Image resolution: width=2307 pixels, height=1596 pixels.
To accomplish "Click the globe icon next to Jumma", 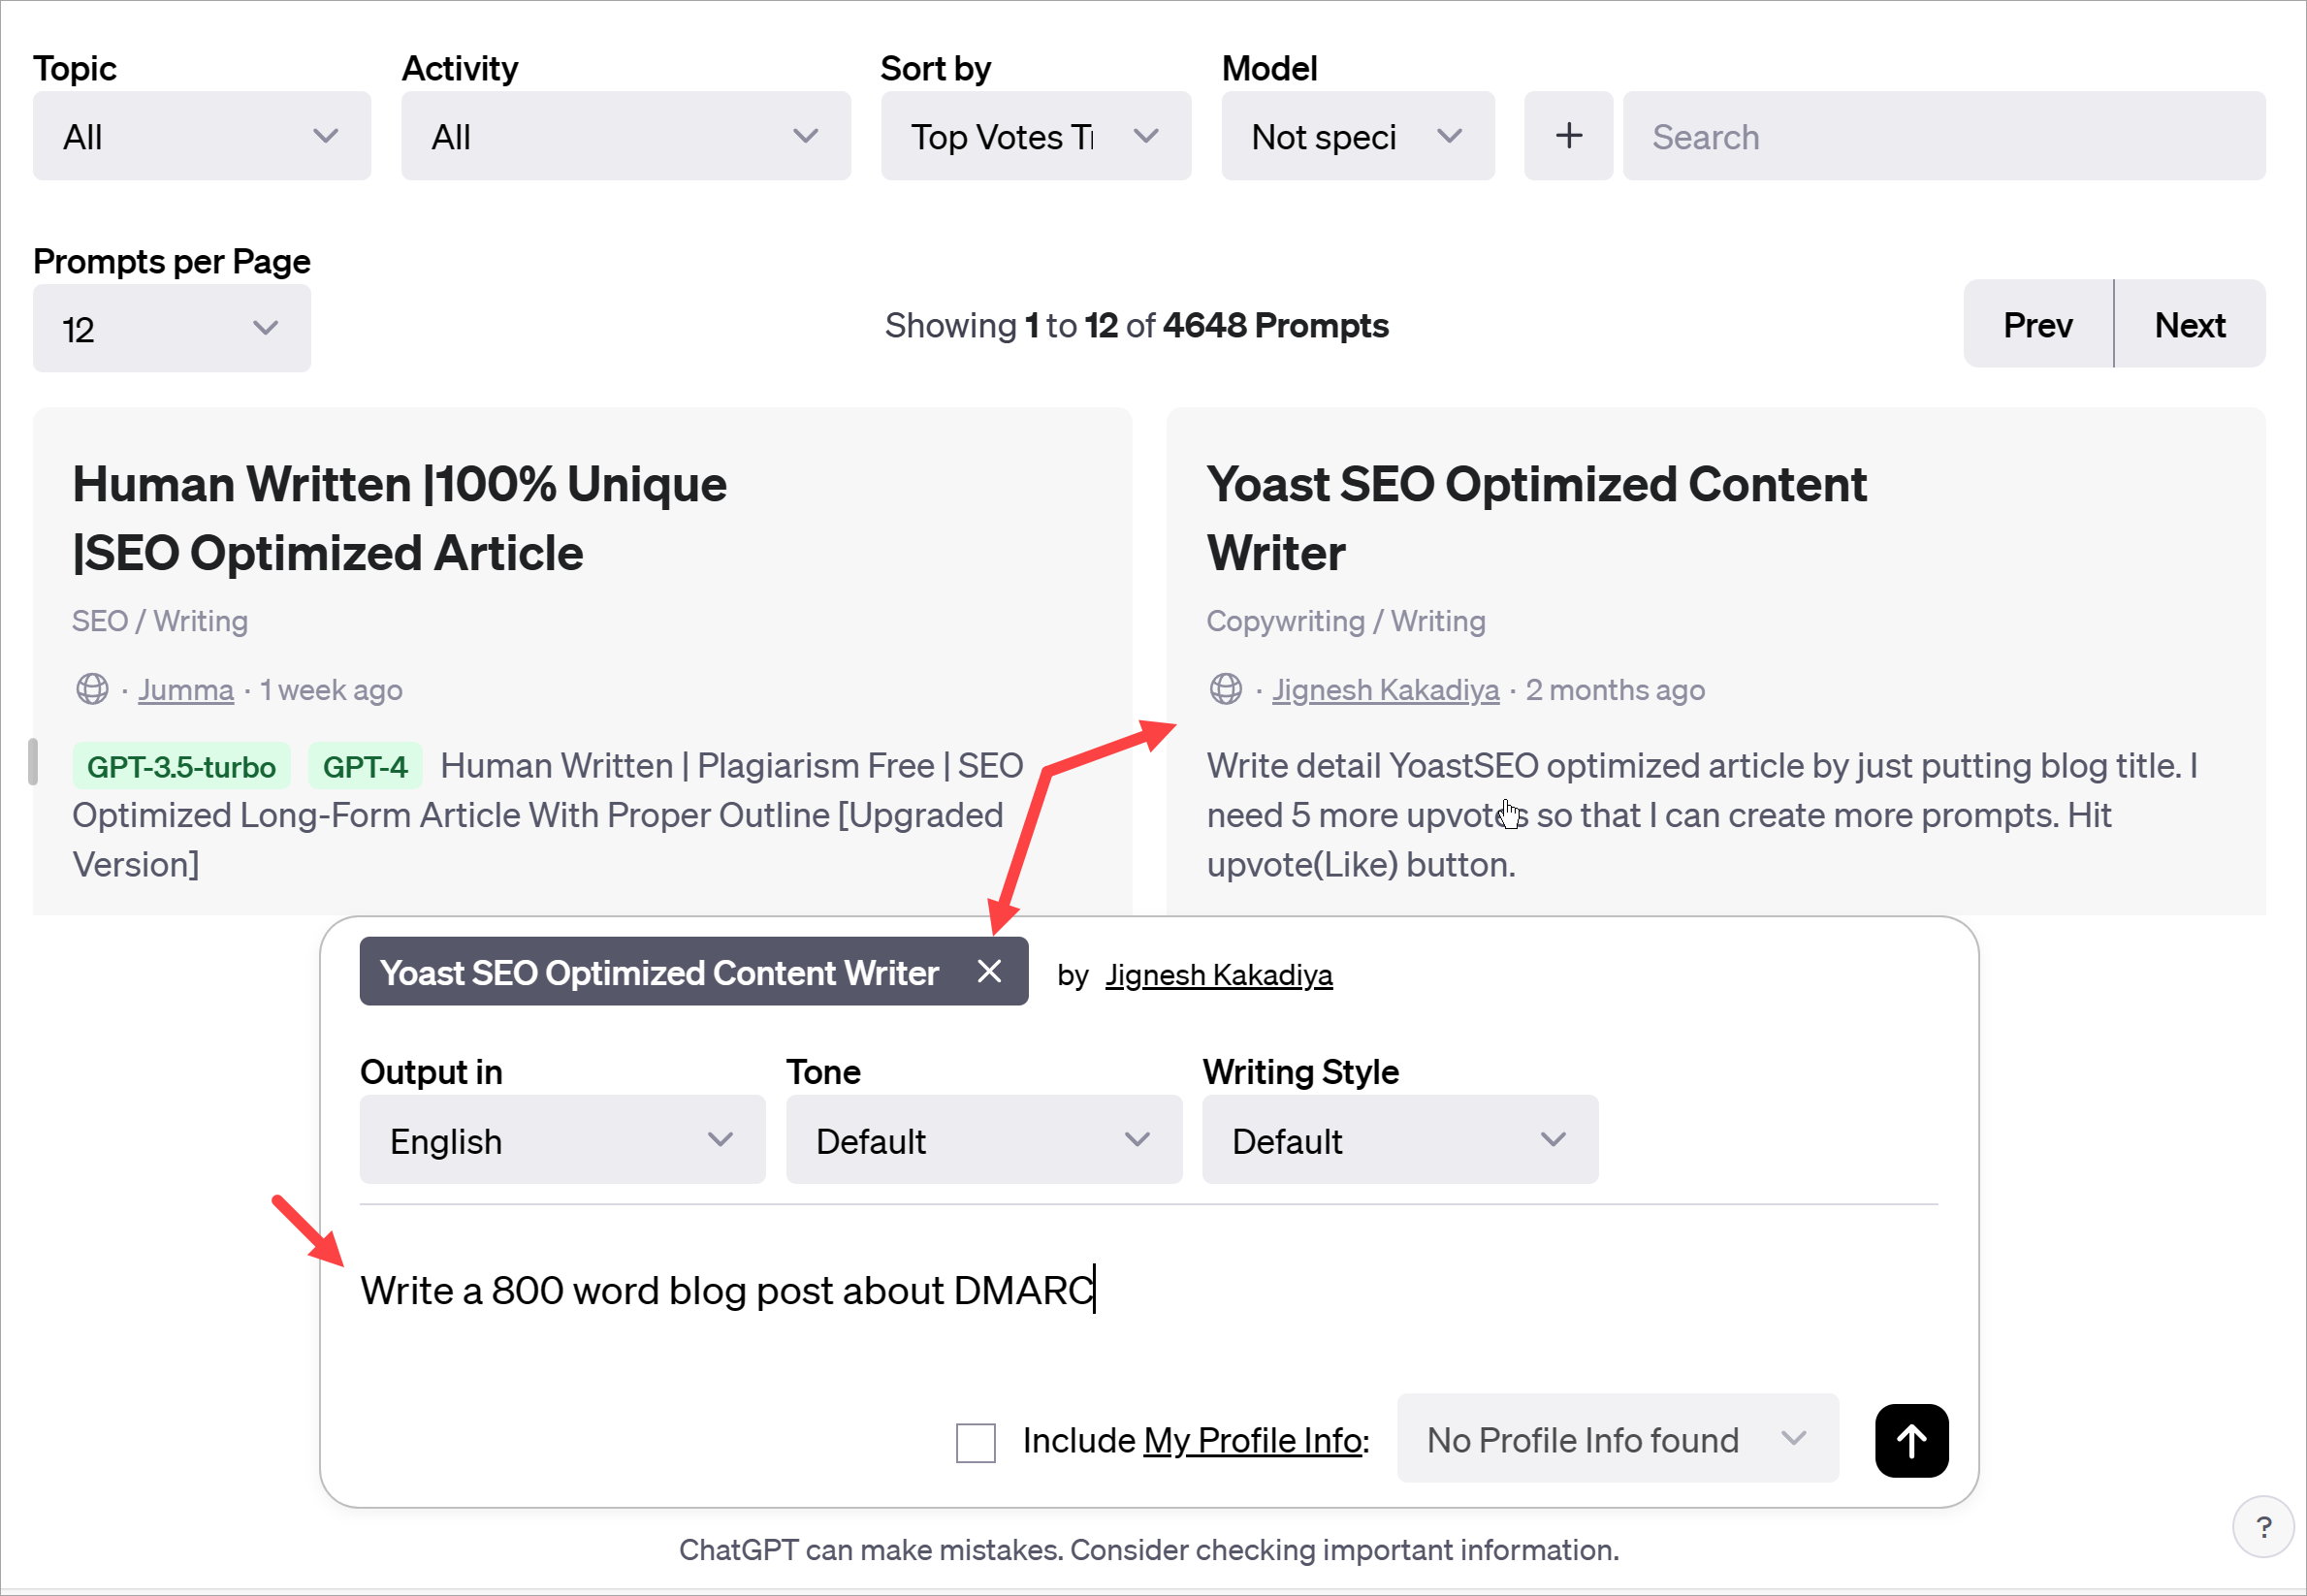I will click(92, 689).
